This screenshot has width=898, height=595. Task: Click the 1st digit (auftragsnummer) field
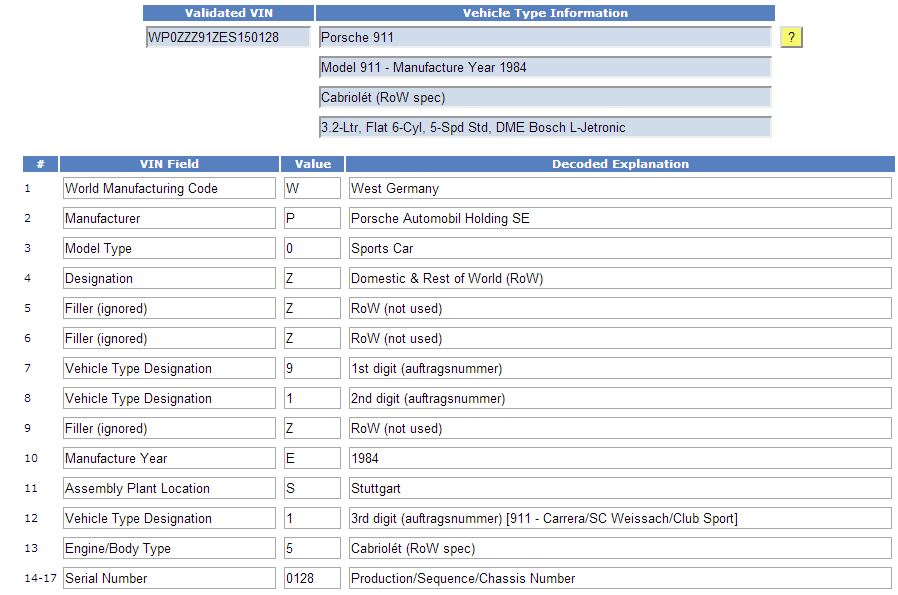(620, 368)
